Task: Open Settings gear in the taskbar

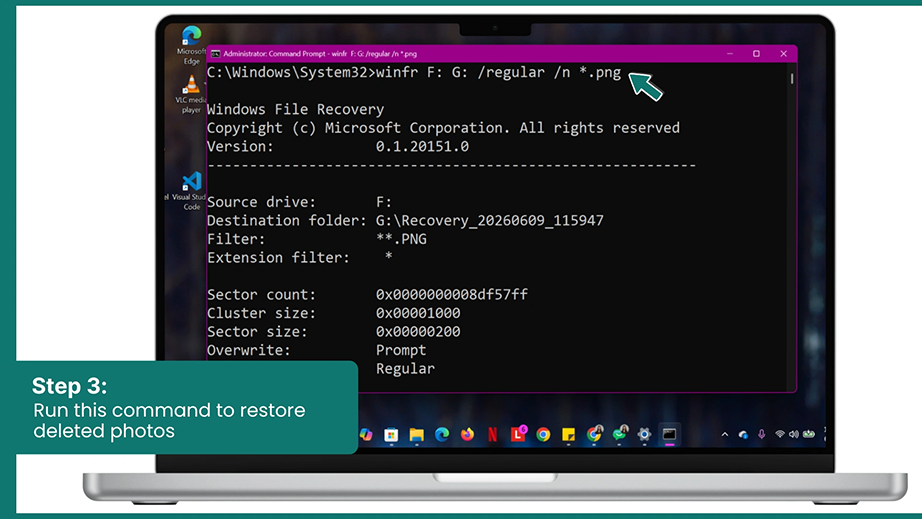Action: 644,434
